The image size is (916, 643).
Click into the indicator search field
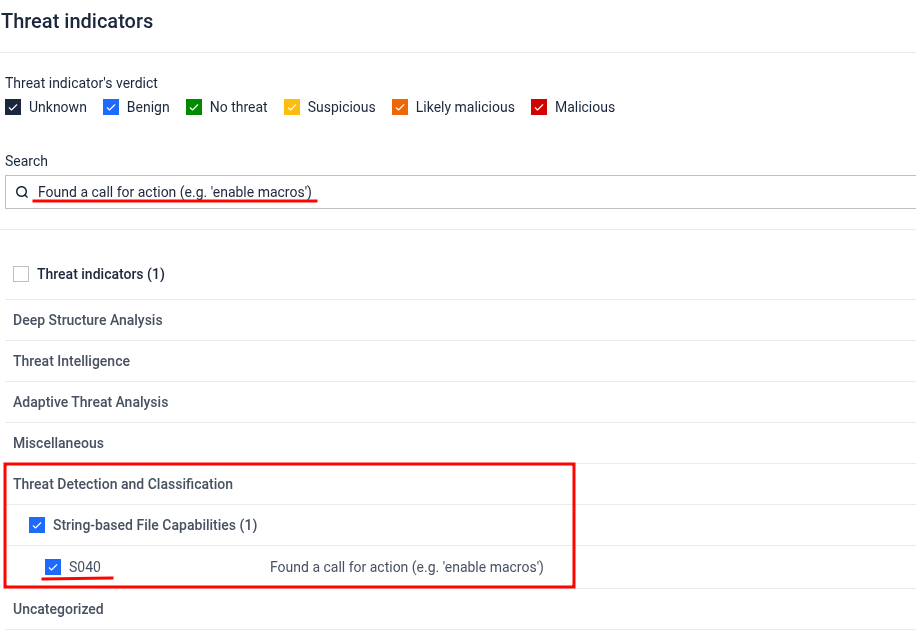462,192
